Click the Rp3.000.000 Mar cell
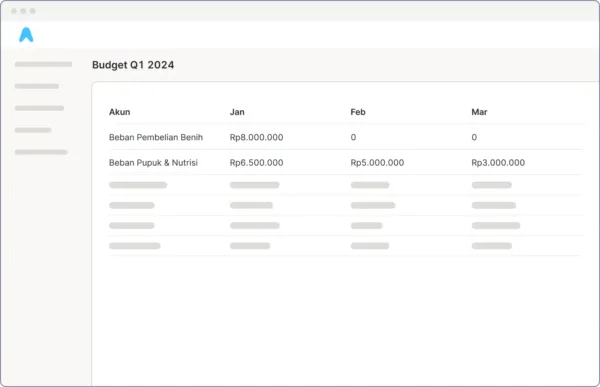600x387 pixels. pos(498,163)
